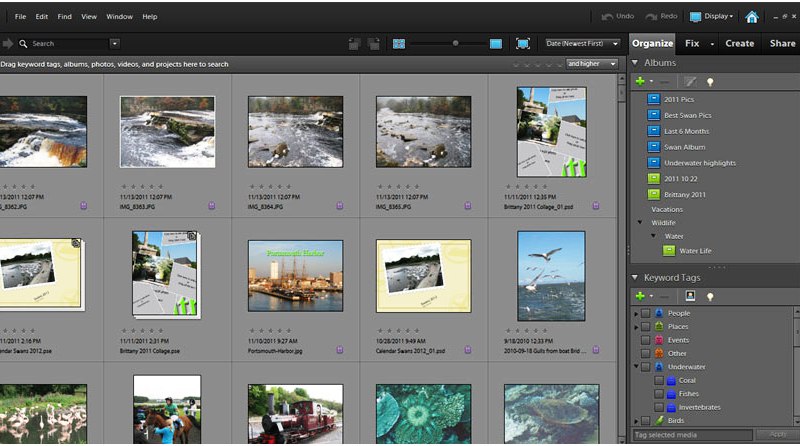Open the Brittany 2011 album
Viewport: 800px width, 446px height.
[684, 194]
